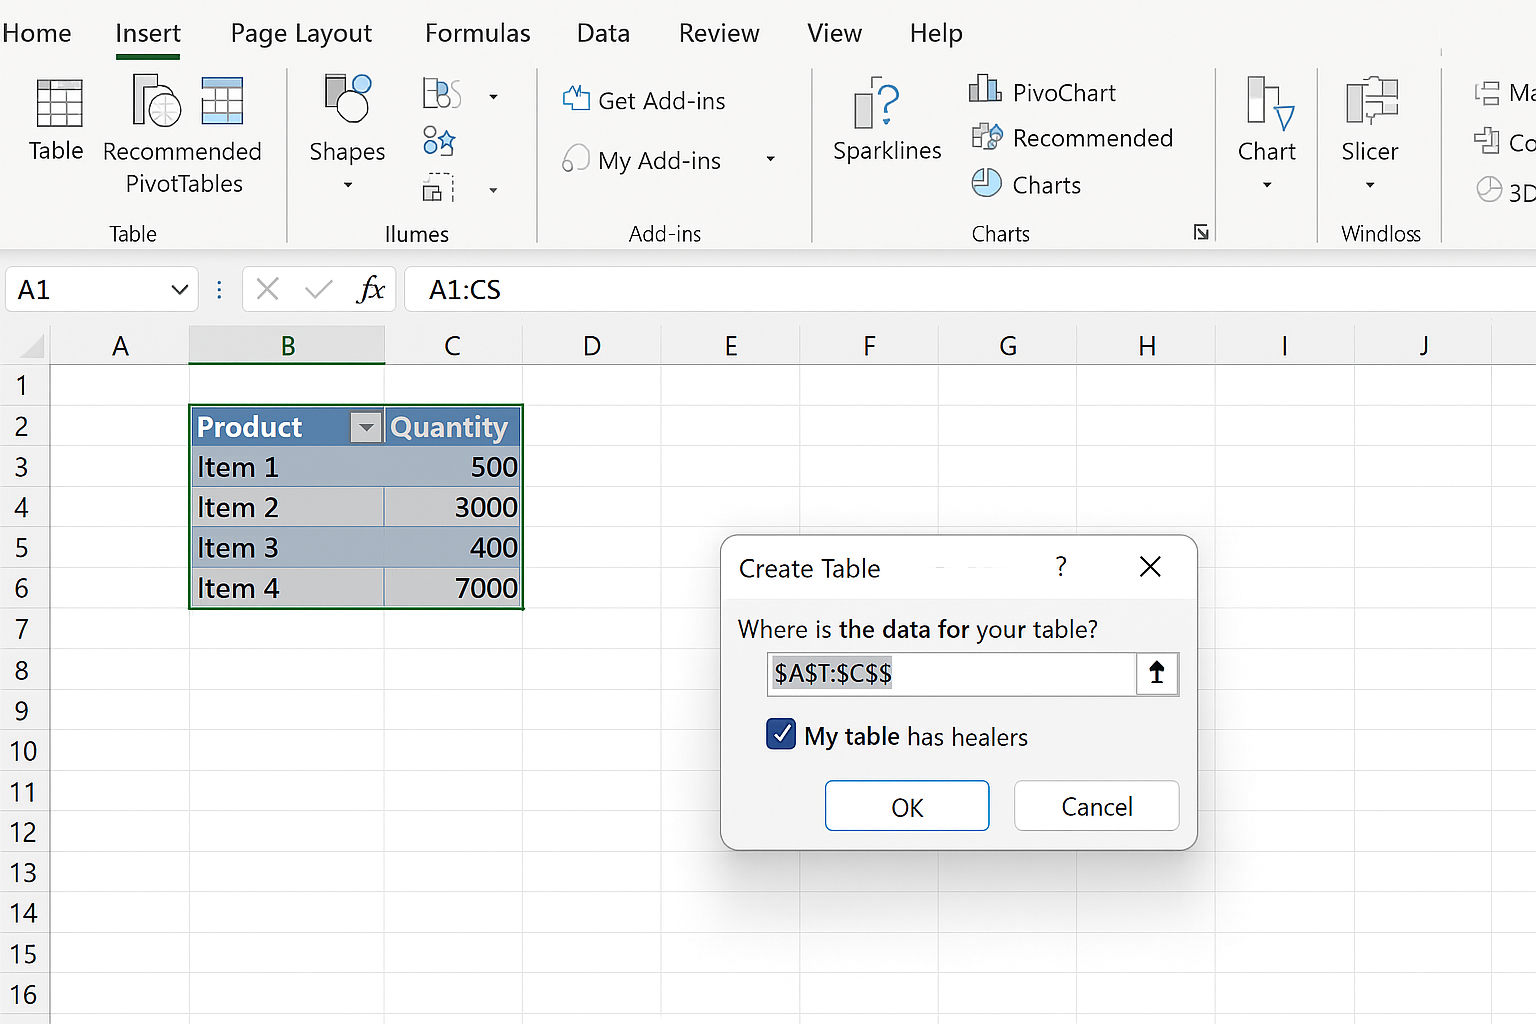Select column A header

[120, 346]
